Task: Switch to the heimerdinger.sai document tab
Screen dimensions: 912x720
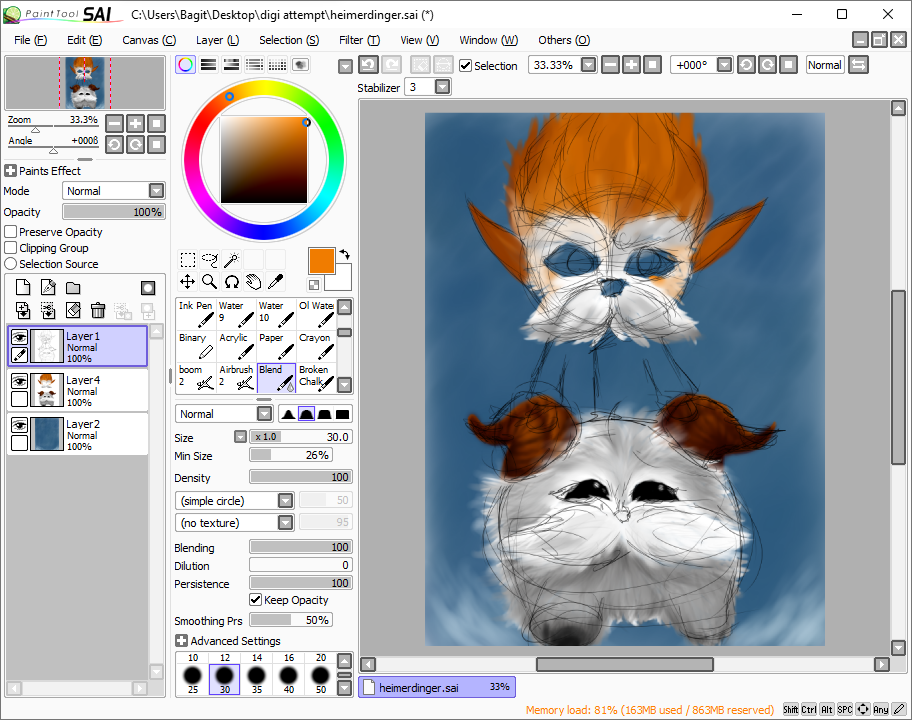Action: tap(437, 687)
